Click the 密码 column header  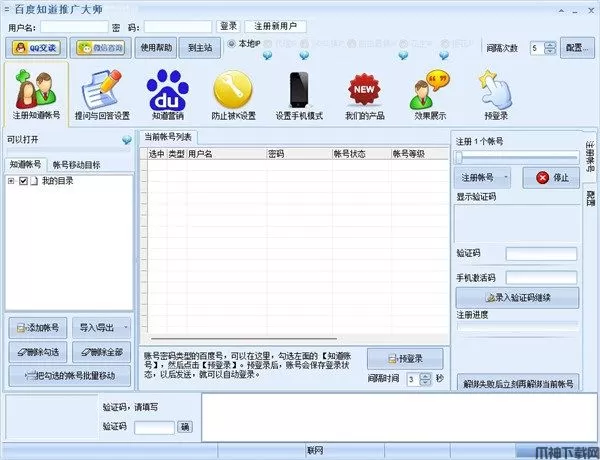point(299,154)
